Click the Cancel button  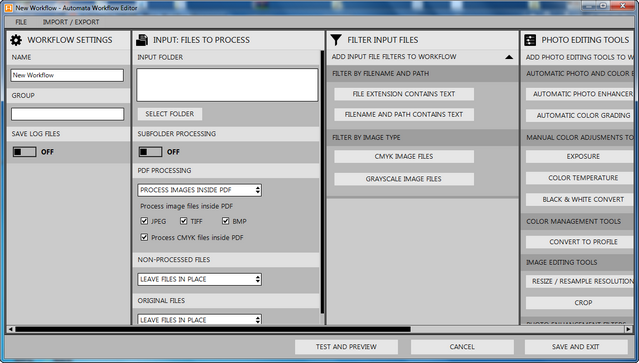tap(462, 347)
